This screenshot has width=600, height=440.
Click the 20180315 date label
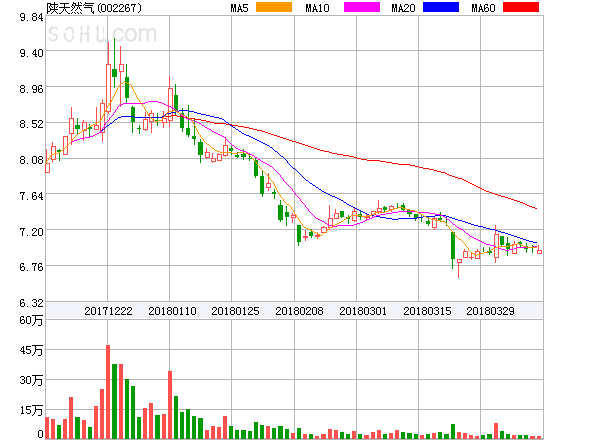point(427,311)
